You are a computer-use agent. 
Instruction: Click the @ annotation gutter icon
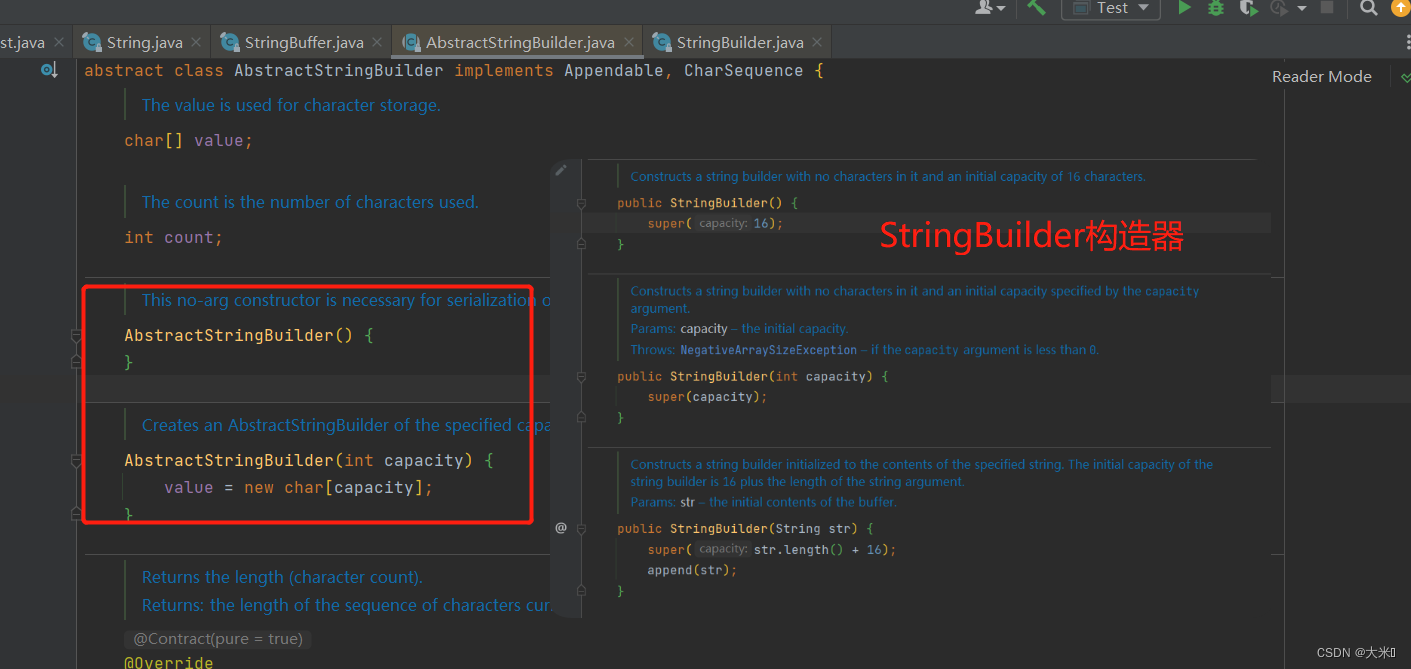561,527
